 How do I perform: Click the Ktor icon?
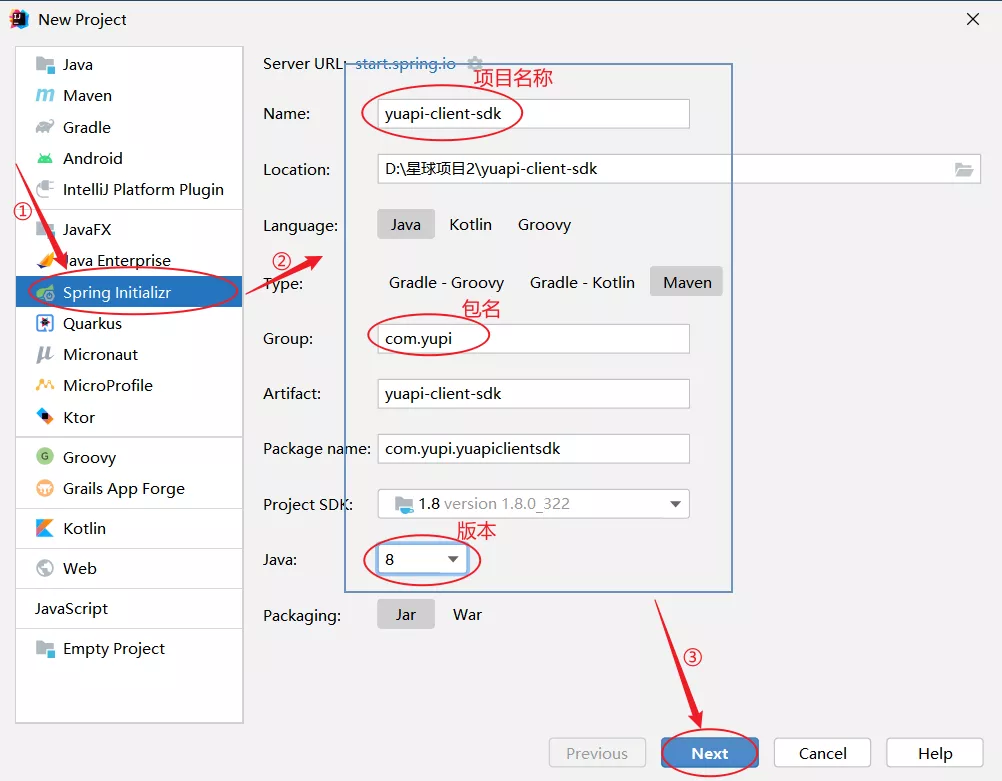point(45,417)
